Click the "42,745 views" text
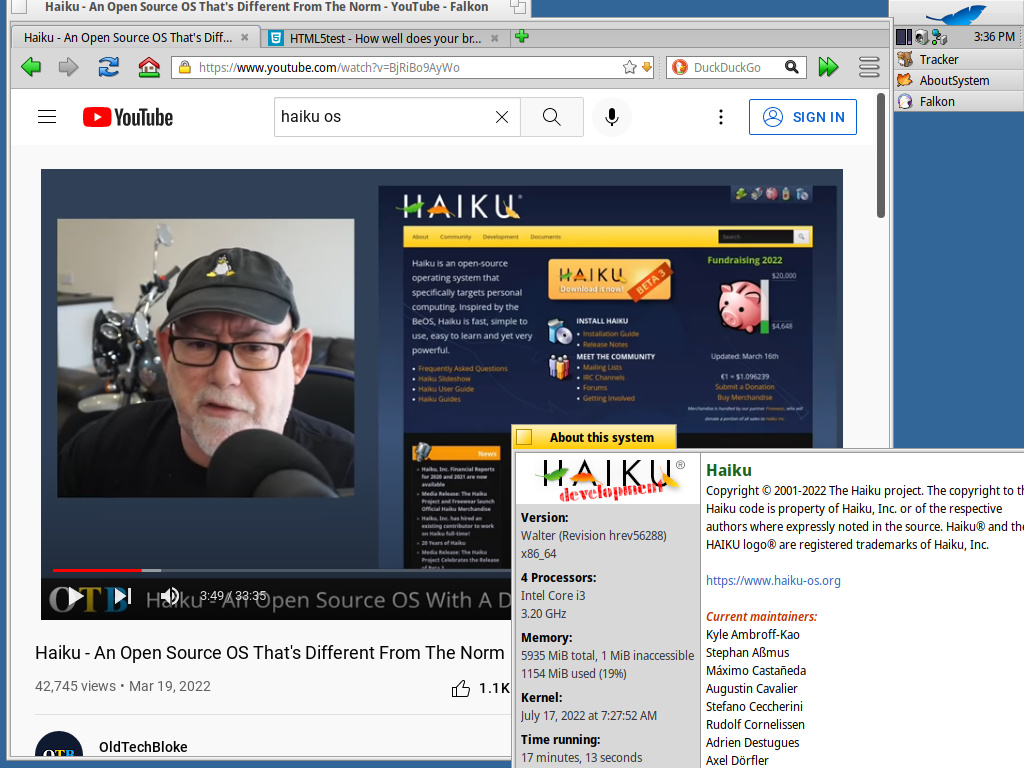 [x=75, y=686]
